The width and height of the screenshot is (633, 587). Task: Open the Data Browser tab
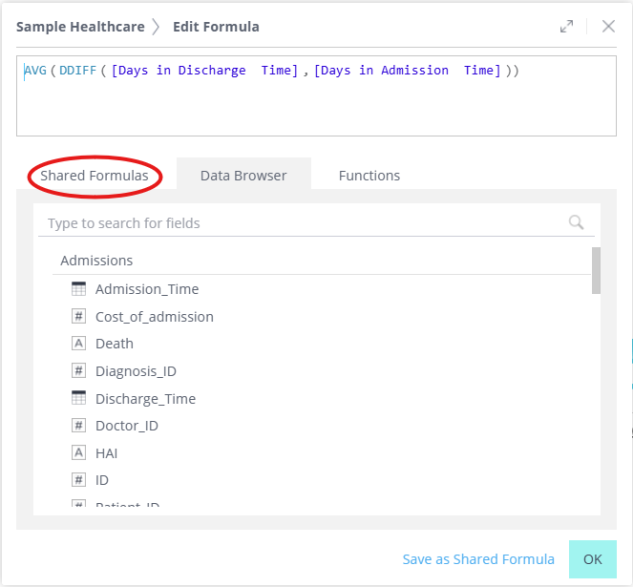pos(243,175)
